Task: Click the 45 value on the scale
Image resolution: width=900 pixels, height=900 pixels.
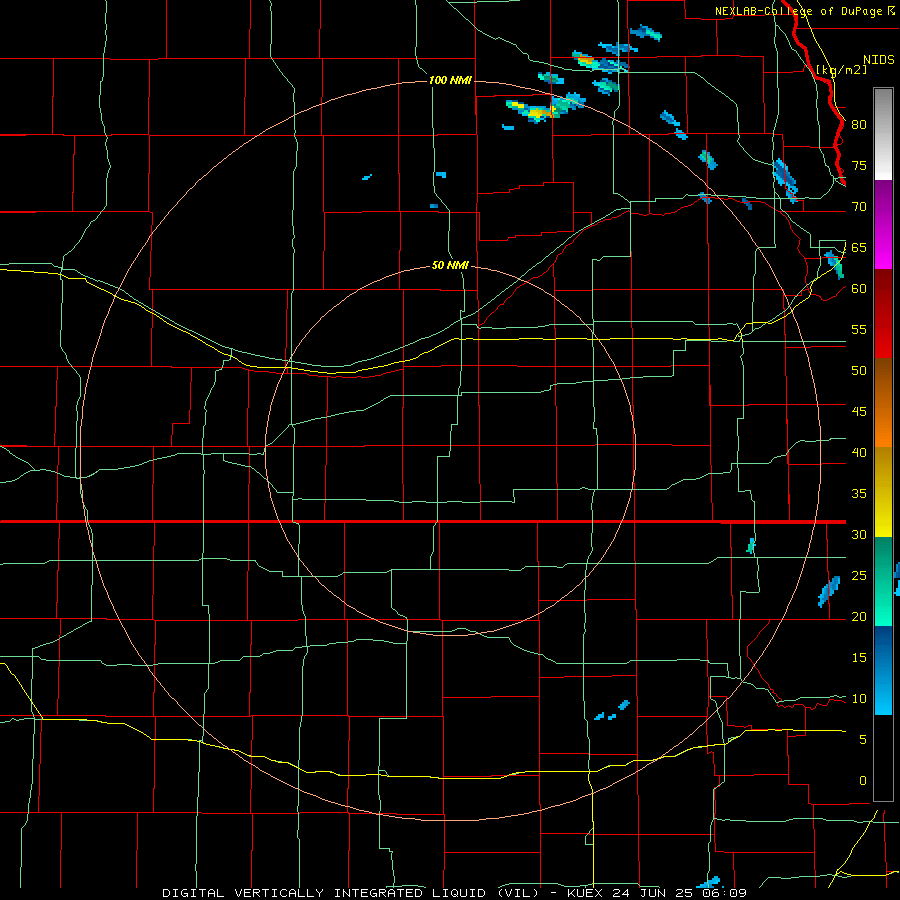Action: [859, 412]
